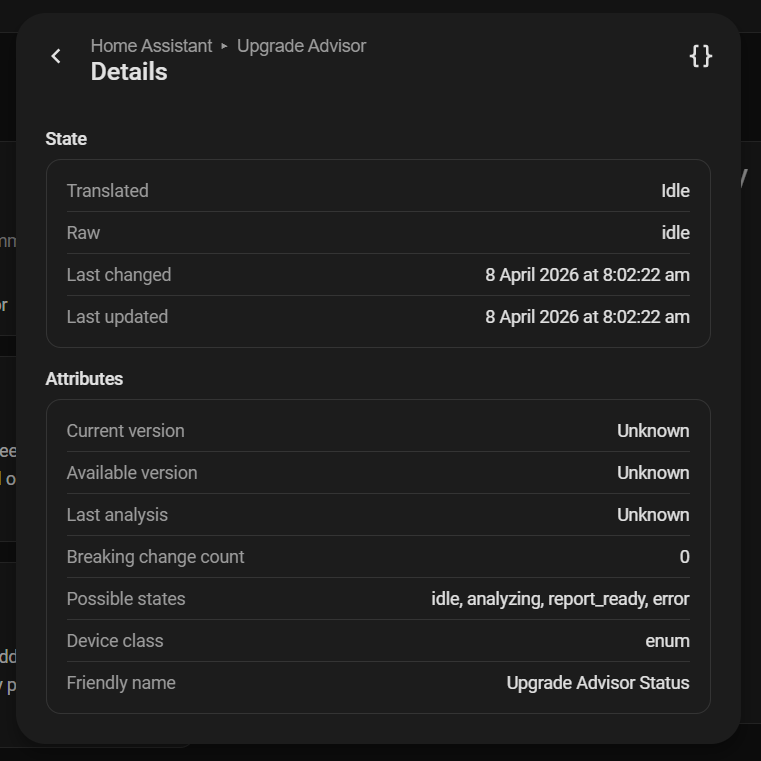Click the Details dialog title
This screenshot has height=761, width=761.
(129, 72)
